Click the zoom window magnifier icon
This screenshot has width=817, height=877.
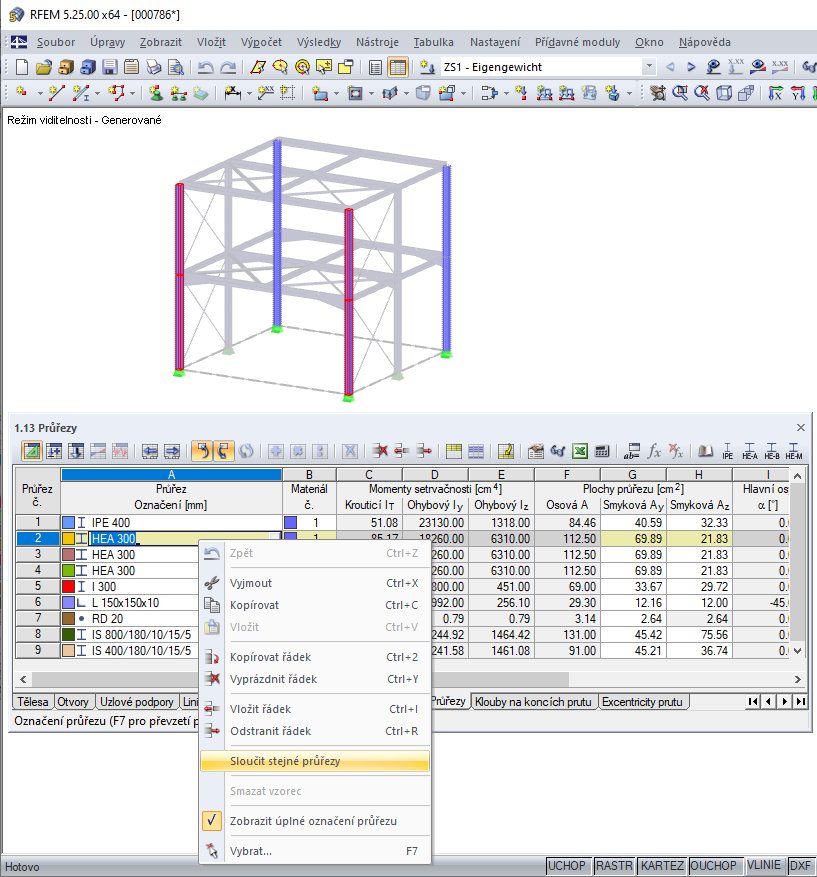[679, 93]
